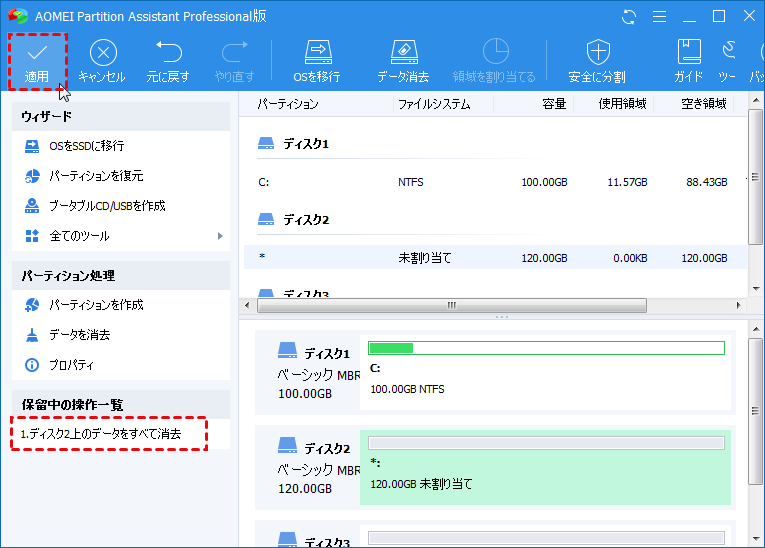Open the ガイド book icon
The height and width of the screenshot is (548, 765).
point(689,61)
